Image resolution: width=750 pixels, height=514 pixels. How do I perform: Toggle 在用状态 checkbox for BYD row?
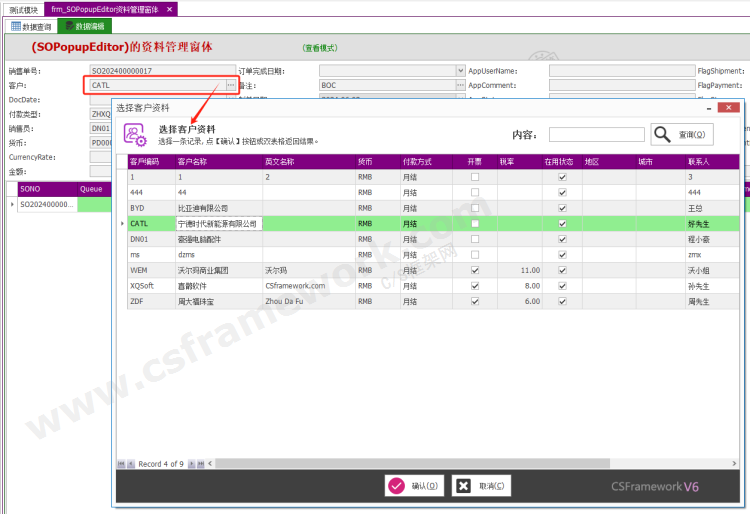point(562,208)
